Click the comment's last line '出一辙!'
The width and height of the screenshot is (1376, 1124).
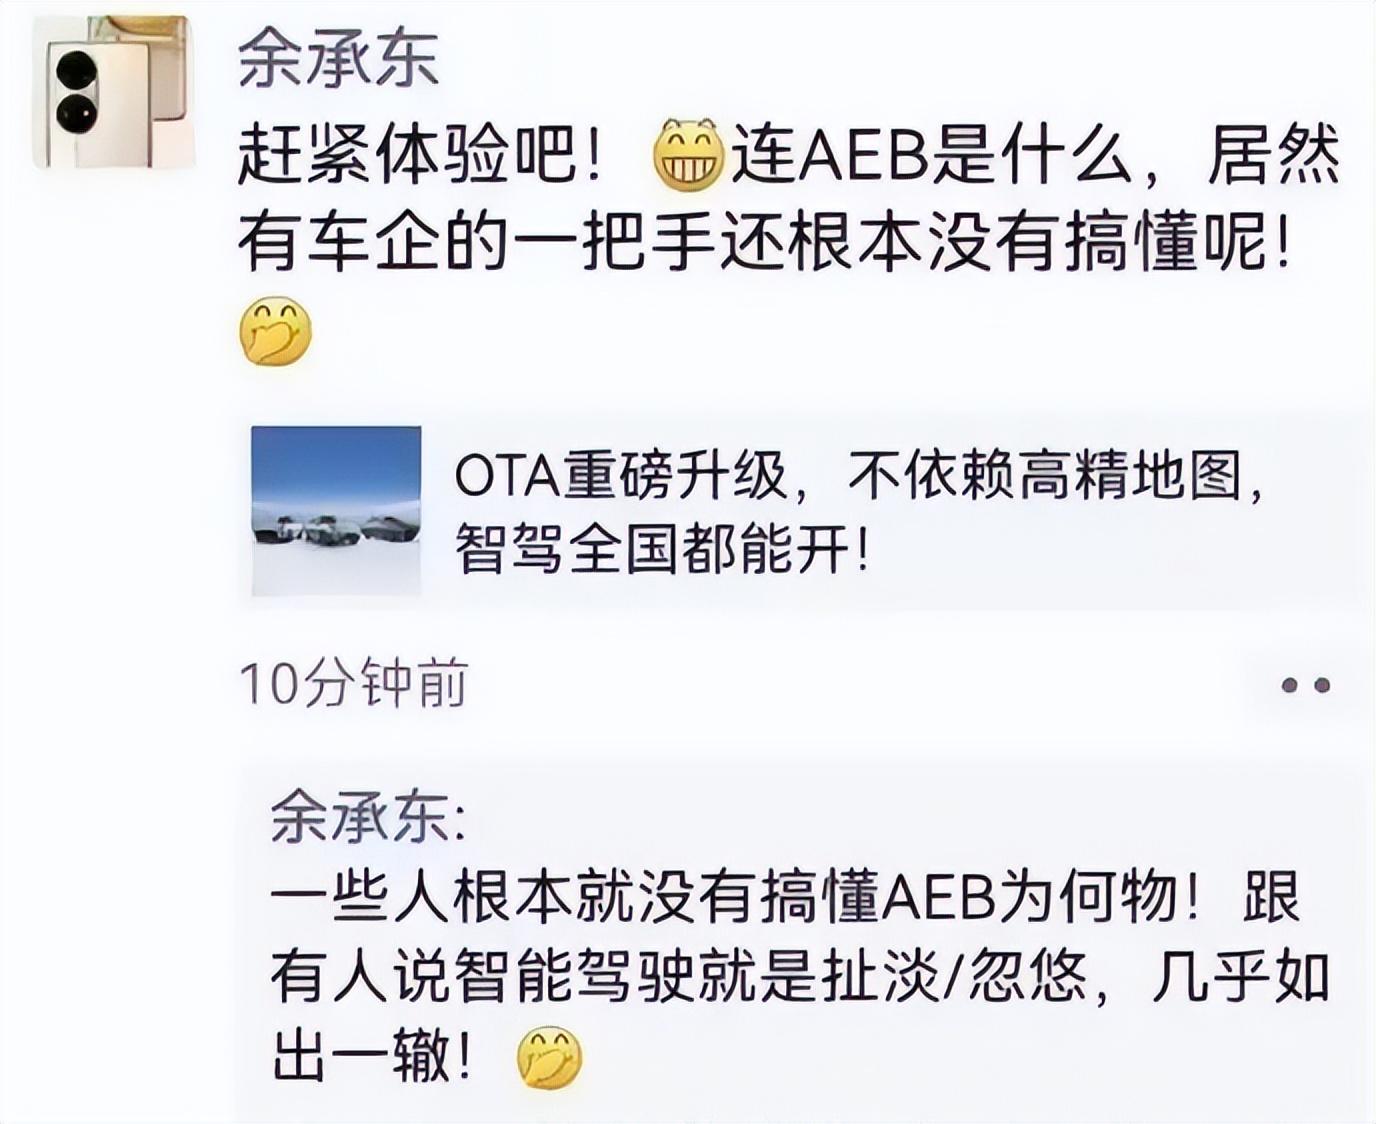(x=372, y=1056)
